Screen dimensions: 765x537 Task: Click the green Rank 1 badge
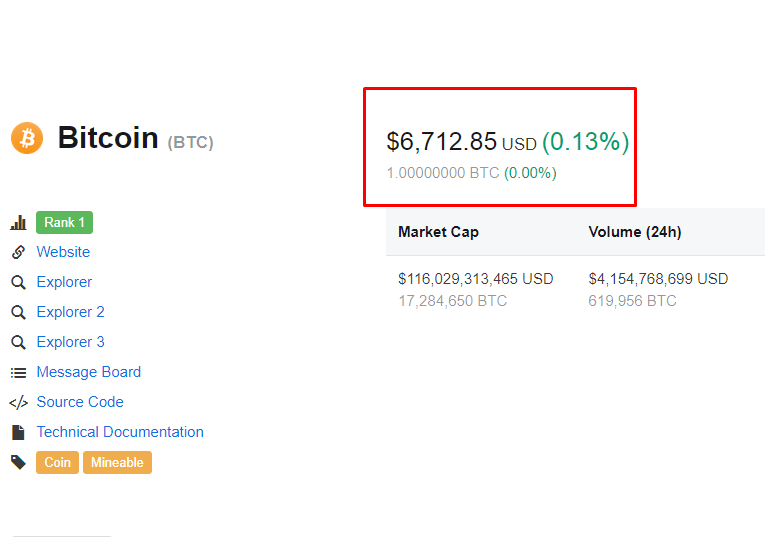64,222
